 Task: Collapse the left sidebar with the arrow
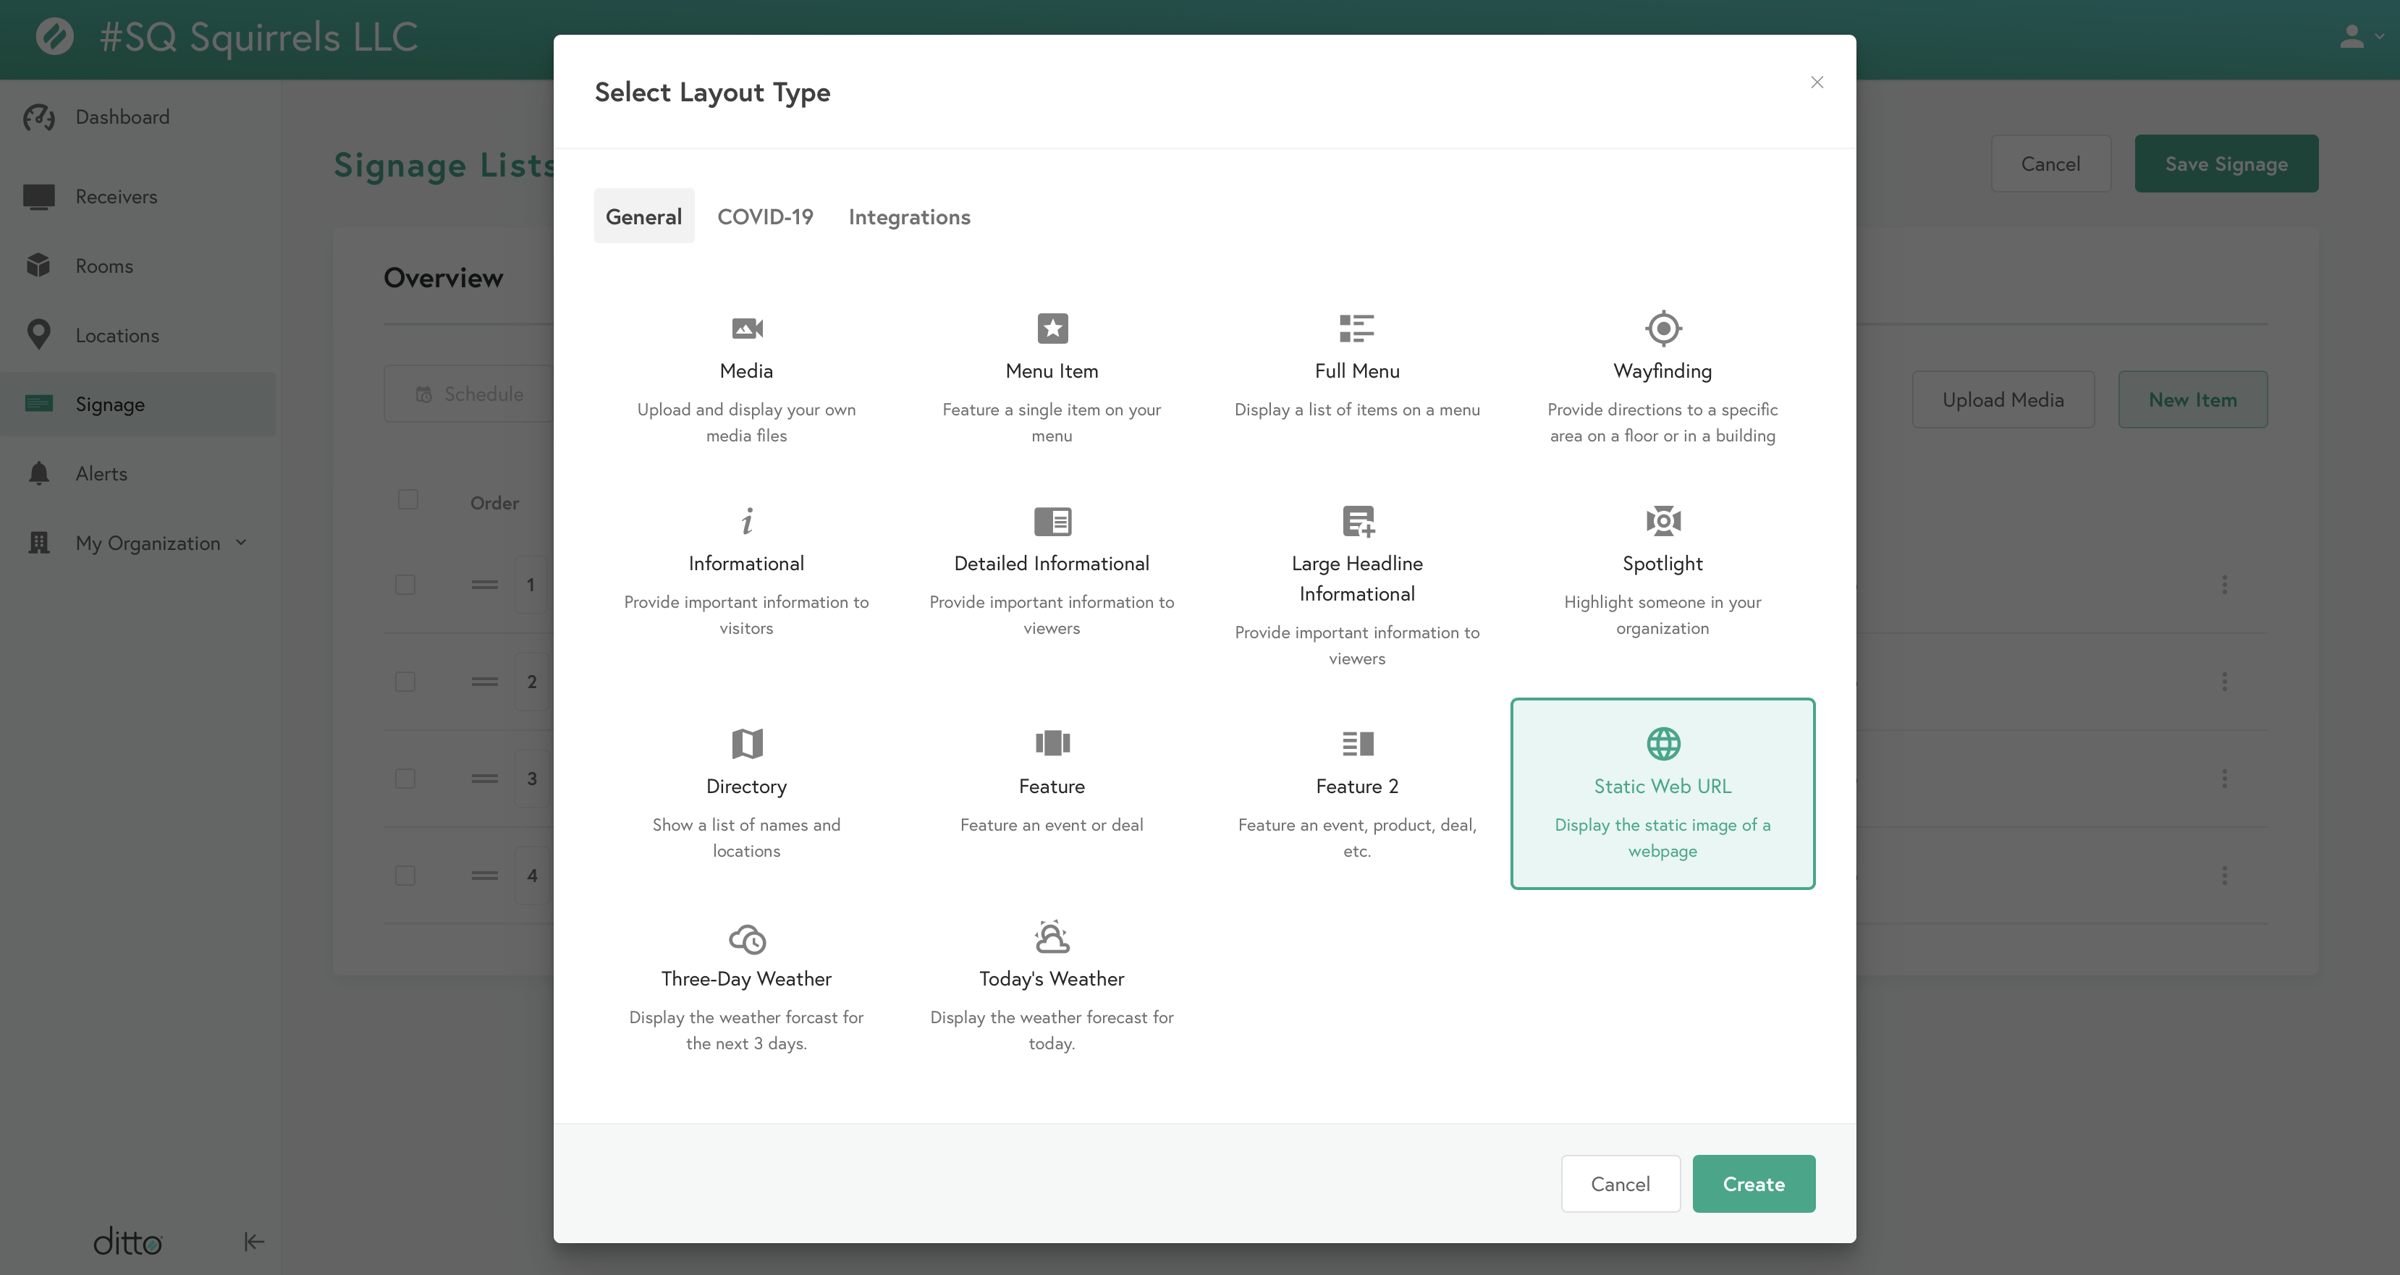pyautogui.click(x=253, y=1241)
